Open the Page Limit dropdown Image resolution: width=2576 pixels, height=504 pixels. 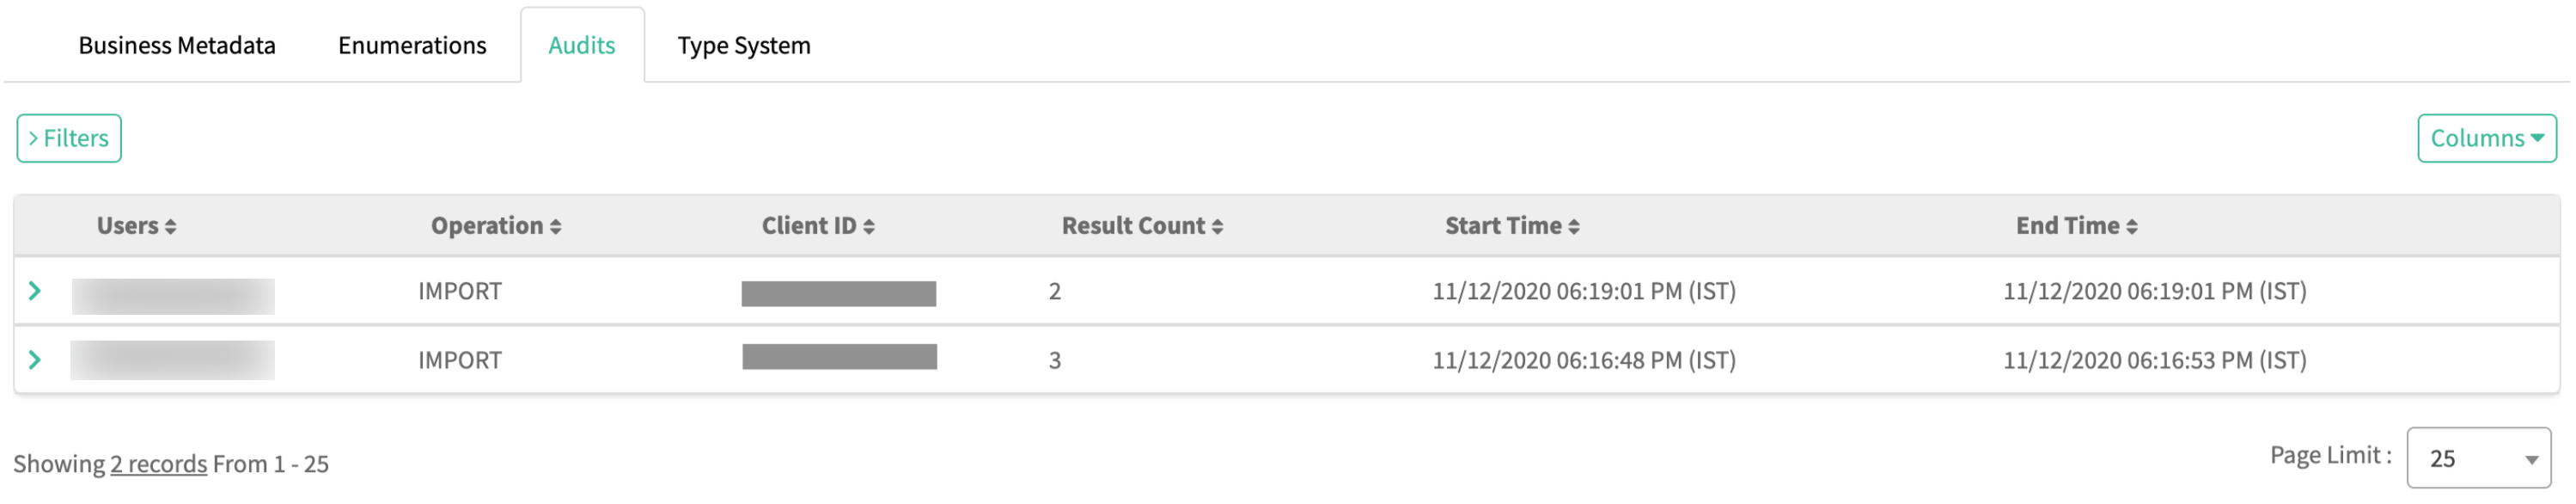pyautogui.click(x=2478, y=459)
